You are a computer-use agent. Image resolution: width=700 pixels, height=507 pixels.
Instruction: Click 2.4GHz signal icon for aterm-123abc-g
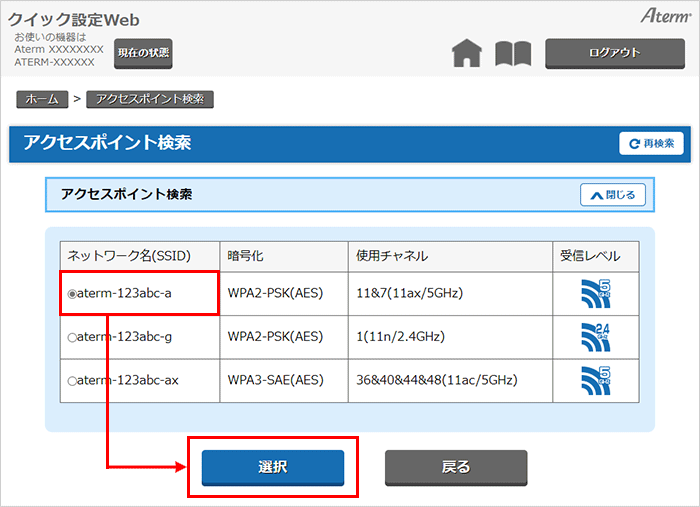pos(595,337)
